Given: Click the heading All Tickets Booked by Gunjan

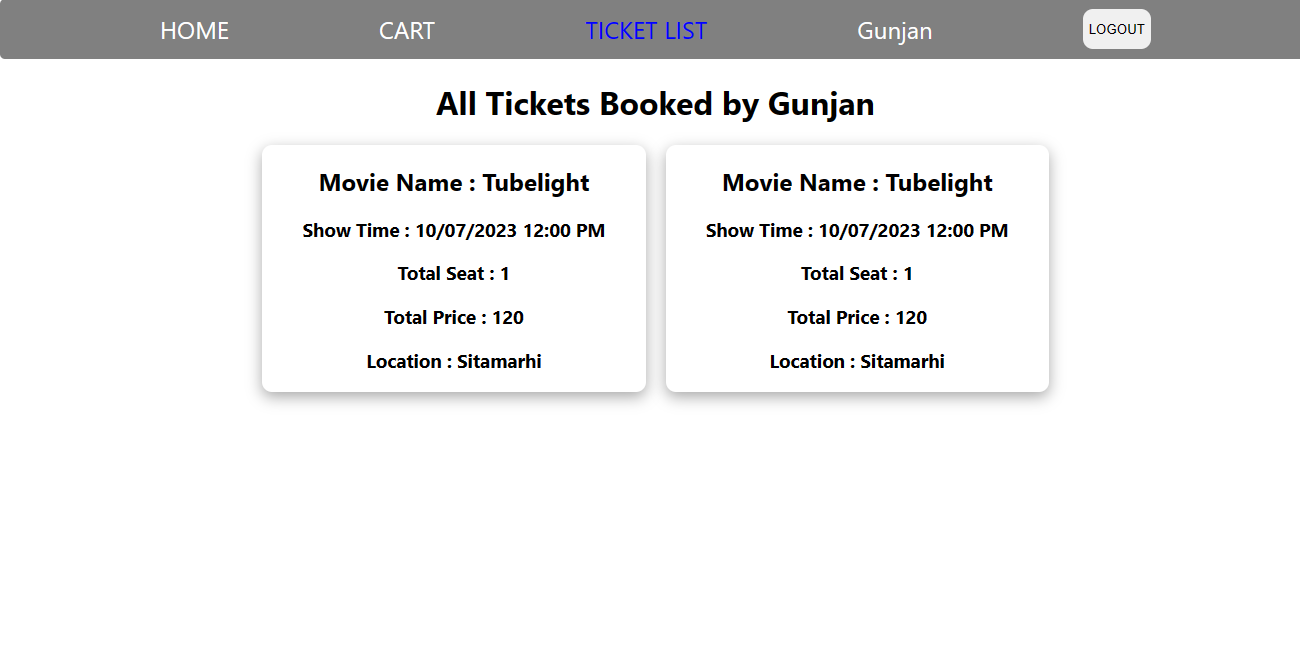Looking at the screenshot, I should tap(654, 103).
